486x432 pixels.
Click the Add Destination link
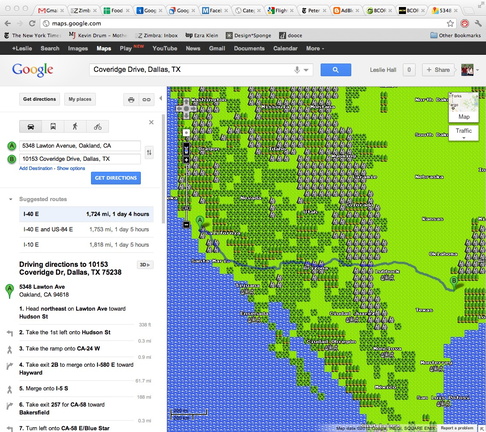click(36, 168)
